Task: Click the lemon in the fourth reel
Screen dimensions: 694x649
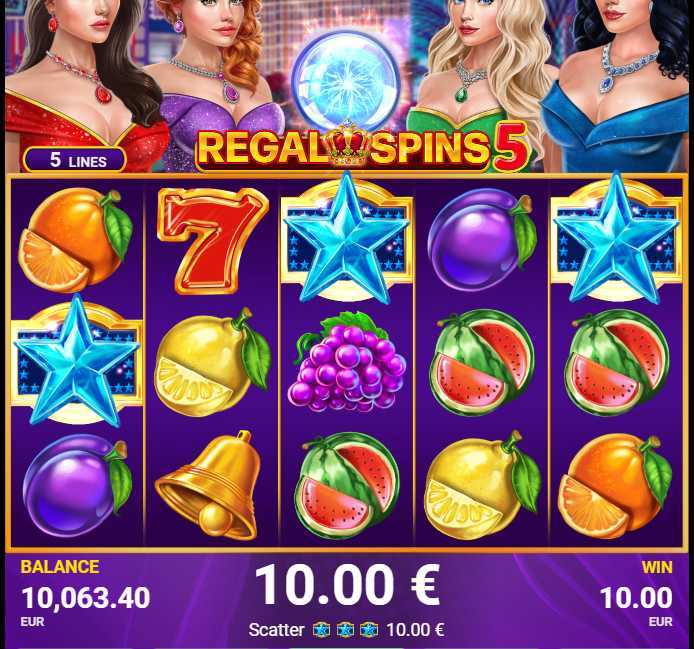Action: (482, 486)
